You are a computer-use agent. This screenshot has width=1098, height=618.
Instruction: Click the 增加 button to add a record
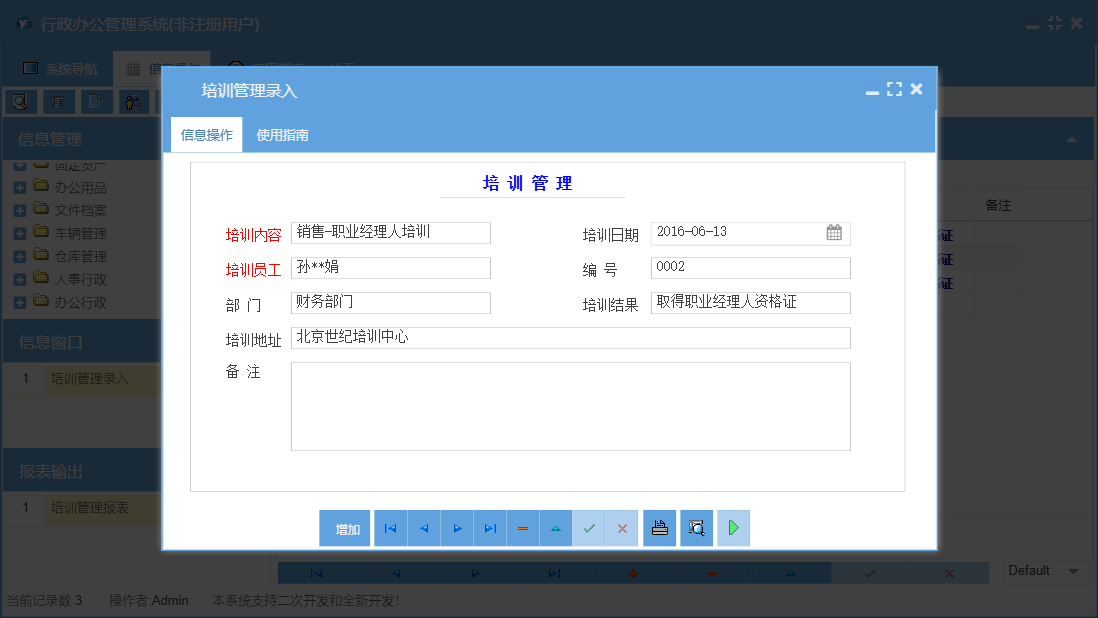click(x=345, y=528)
